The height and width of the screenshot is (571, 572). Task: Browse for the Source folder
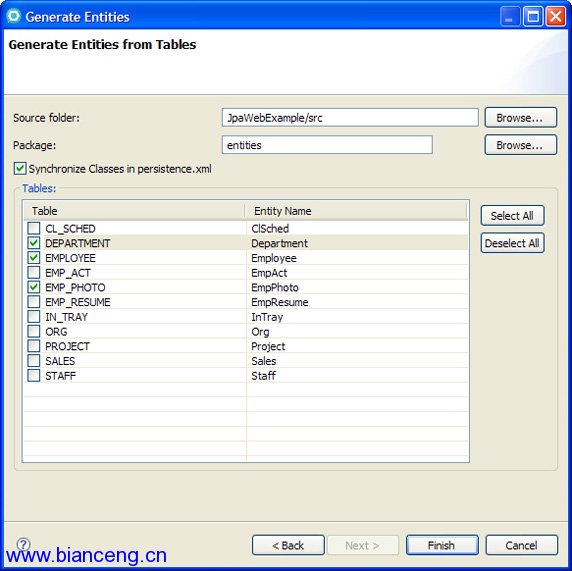tap(521, 117)
